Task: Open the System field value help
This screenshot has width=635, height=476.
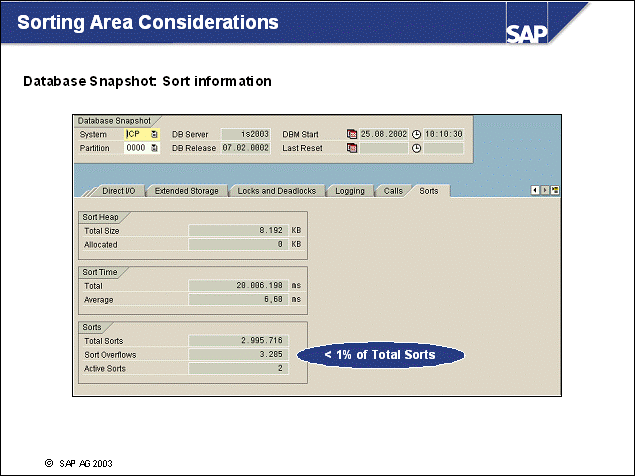Action: 154,133
